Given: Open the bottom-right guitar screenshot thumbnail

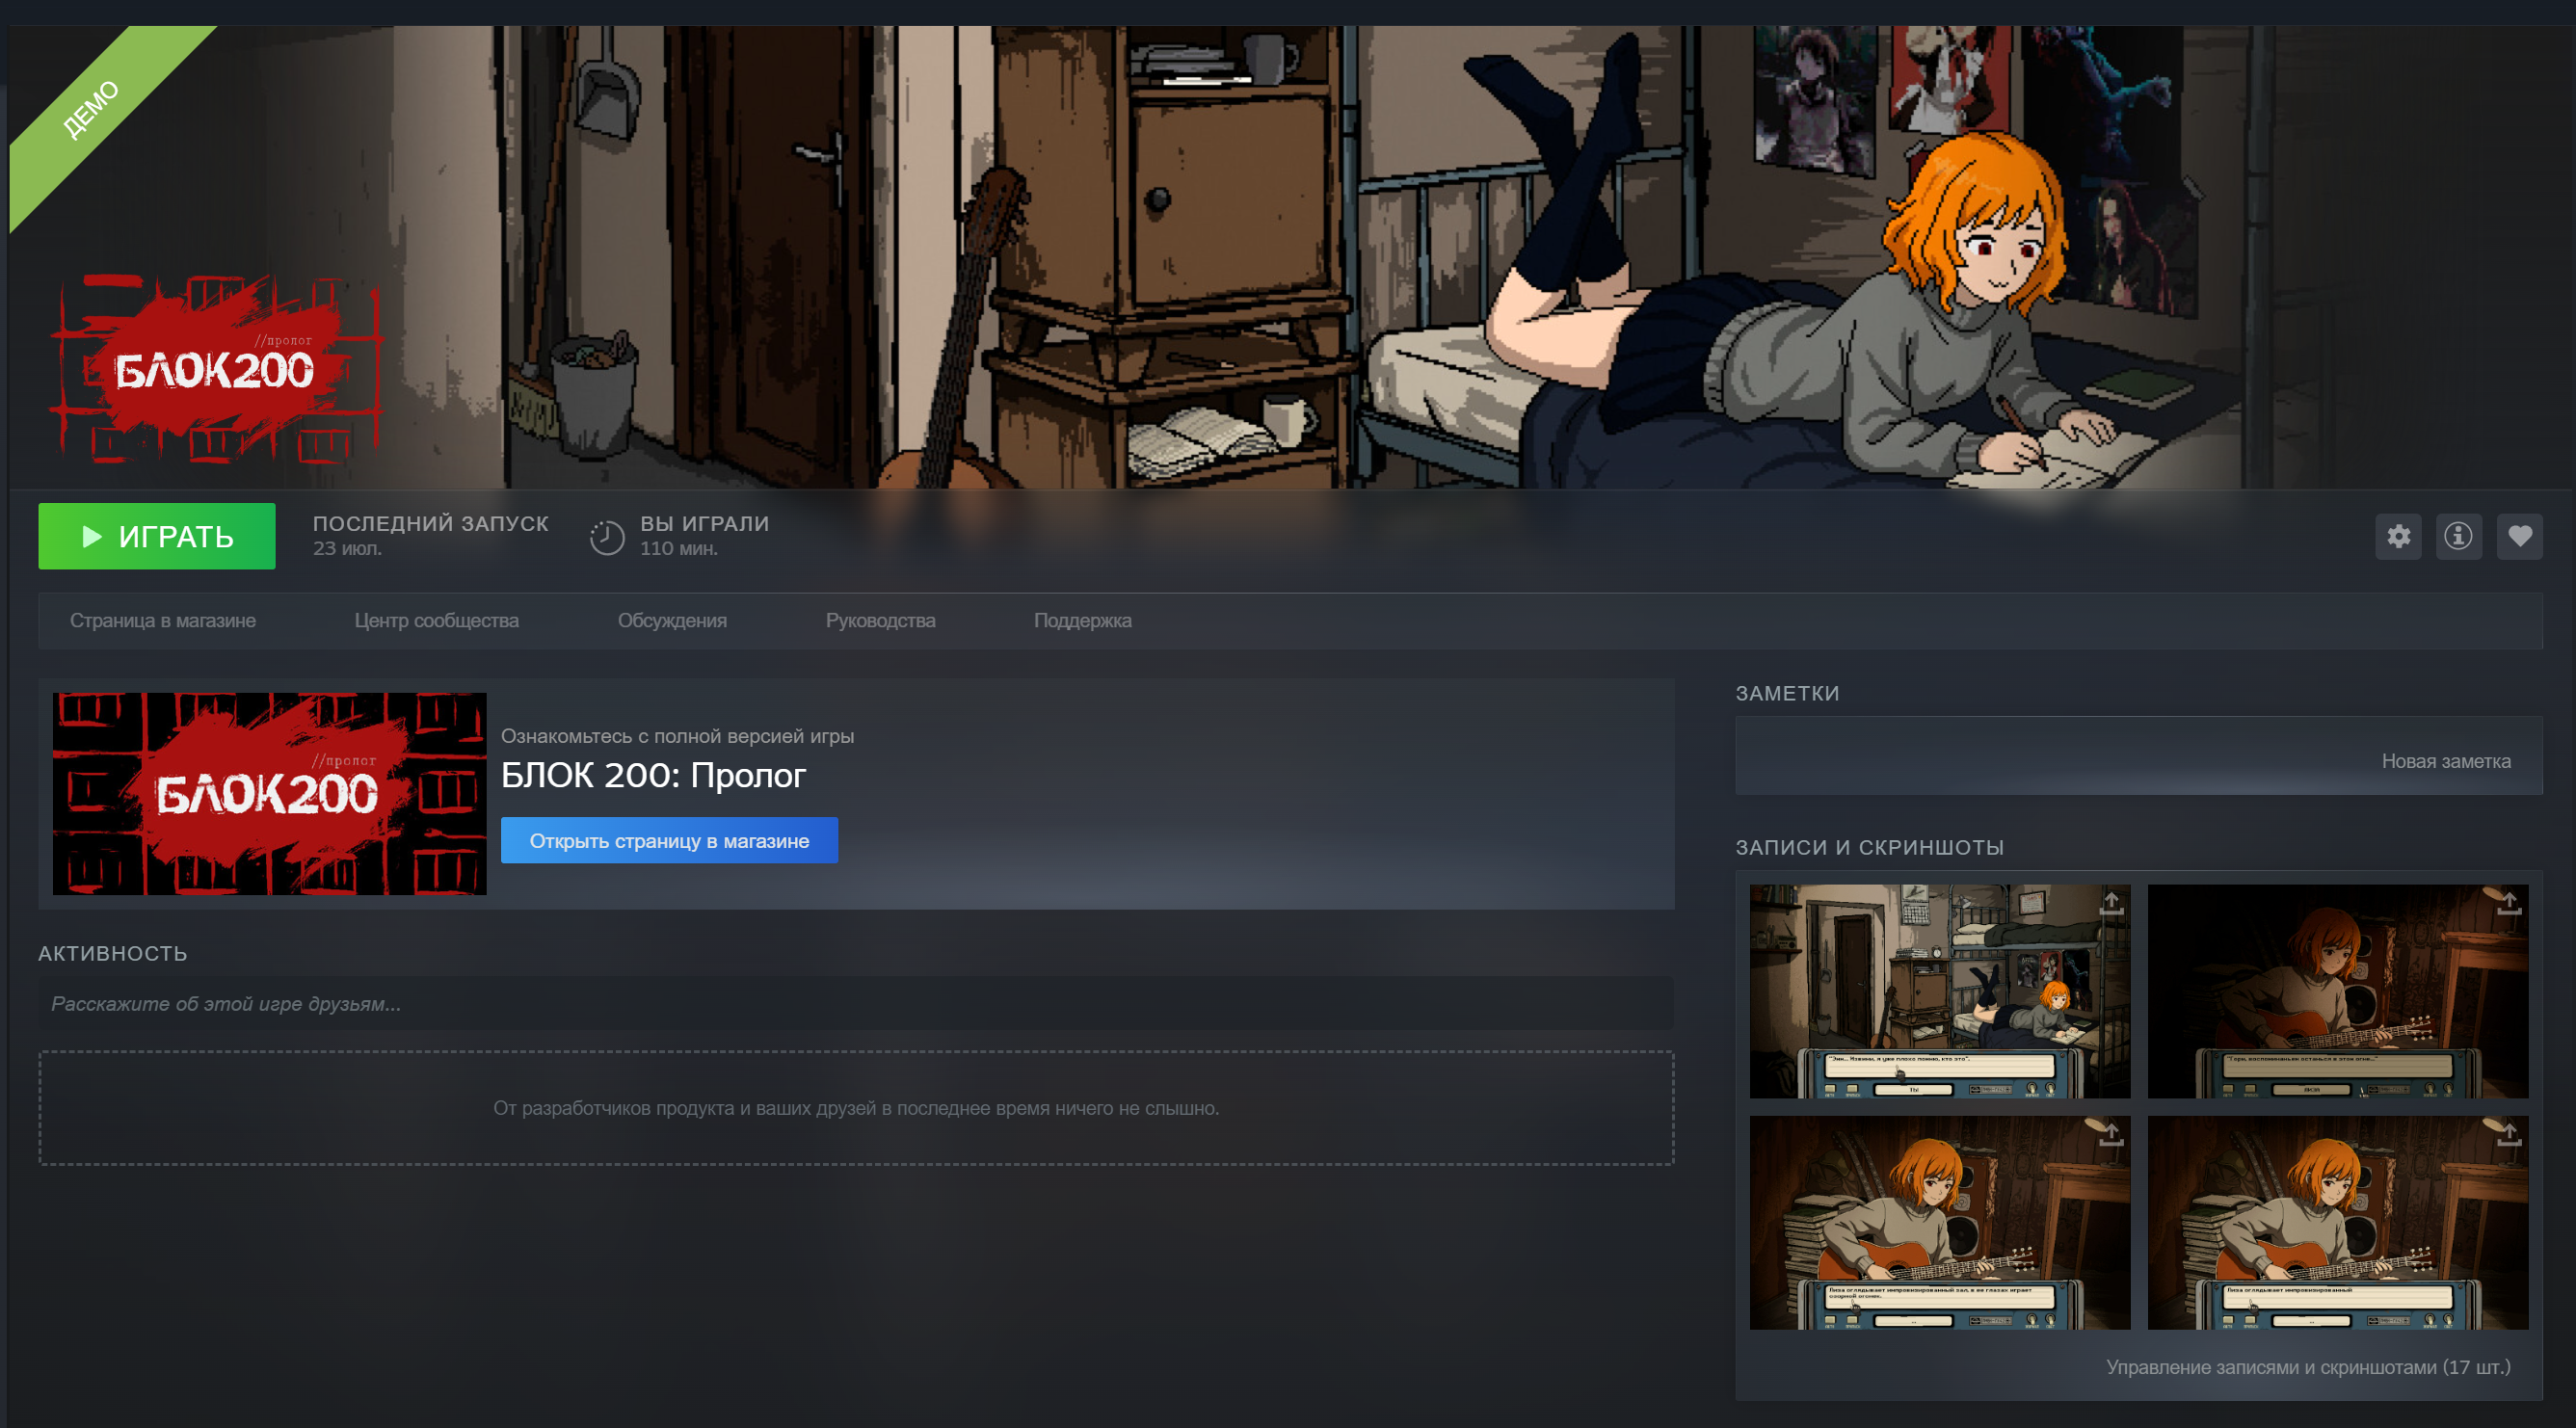Looking at the screenshot, I should coord(2338,1223).
